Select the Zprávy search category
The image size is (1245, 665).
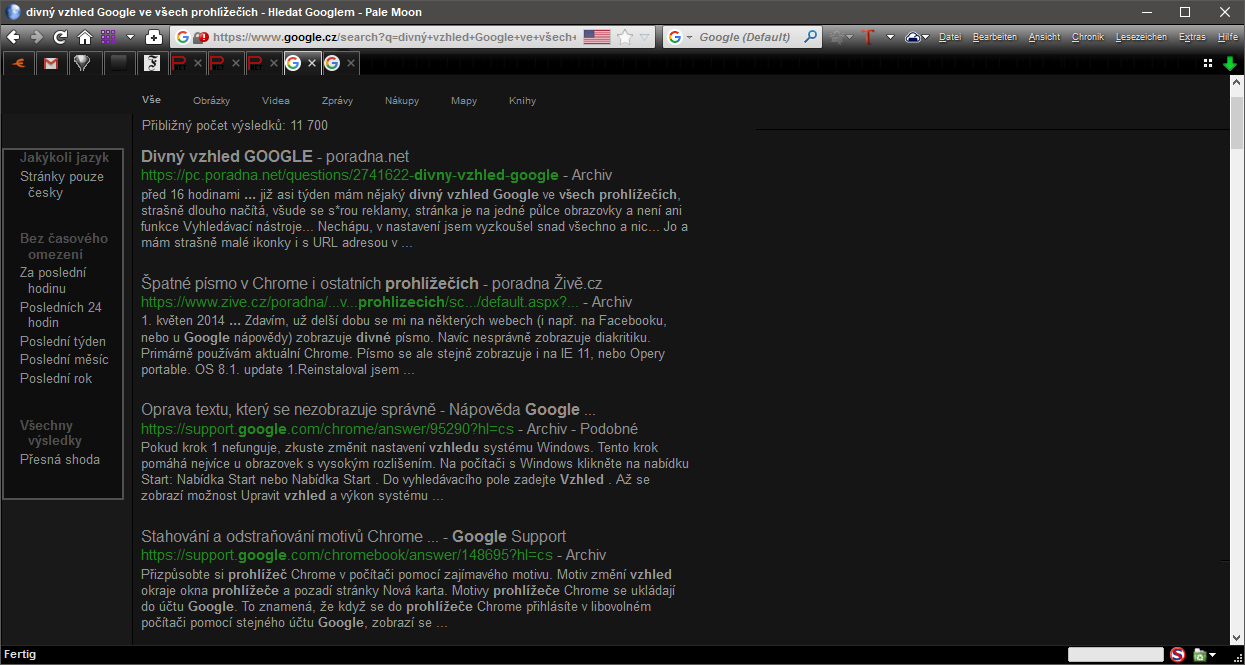tap(337, 101)
